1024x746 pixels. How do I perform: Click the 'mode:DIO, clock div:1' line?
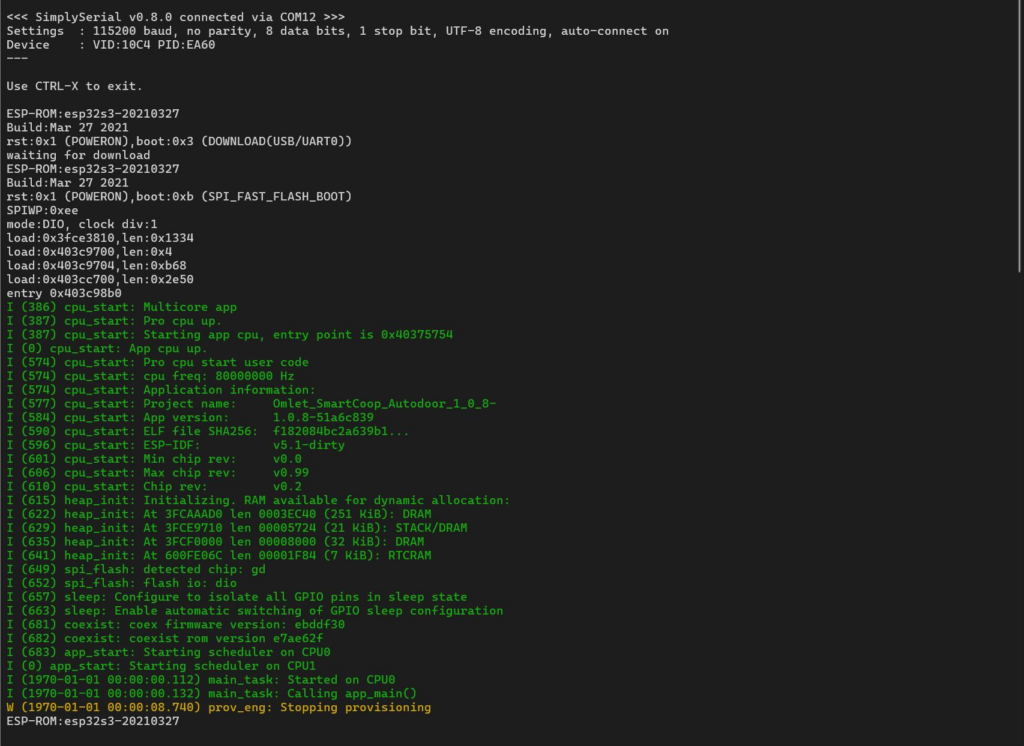[x=82, y=224]
